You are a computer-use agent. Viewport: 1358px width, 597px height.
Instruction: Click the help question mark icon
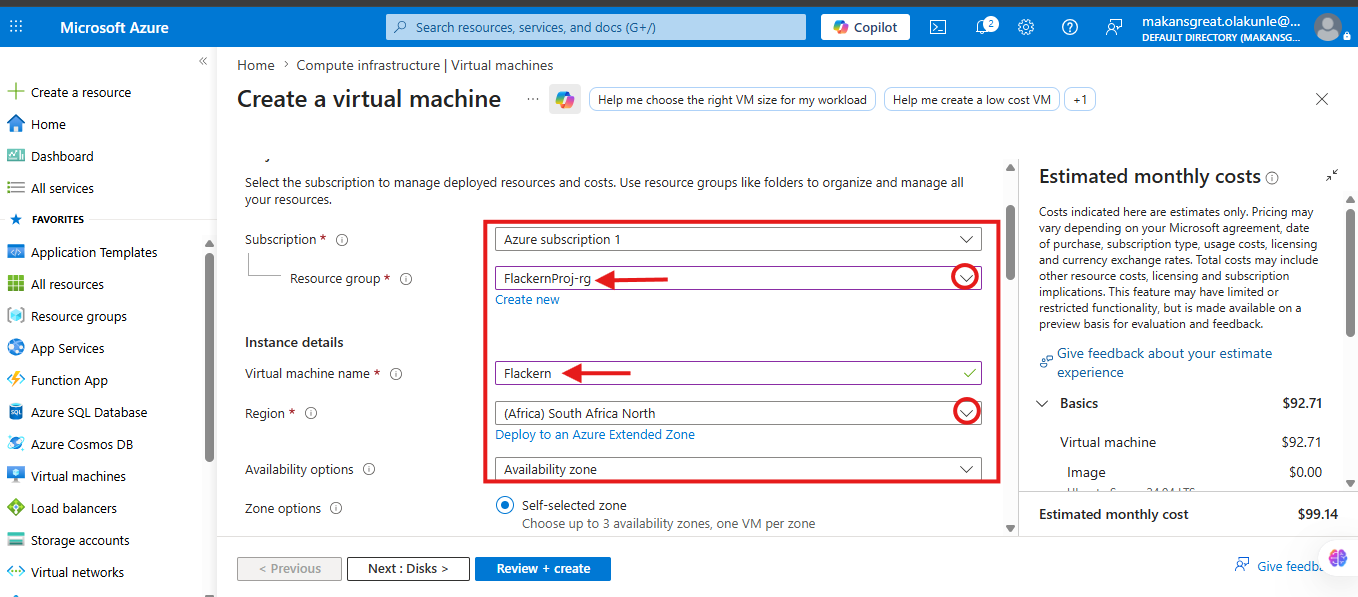(1070, 27)
